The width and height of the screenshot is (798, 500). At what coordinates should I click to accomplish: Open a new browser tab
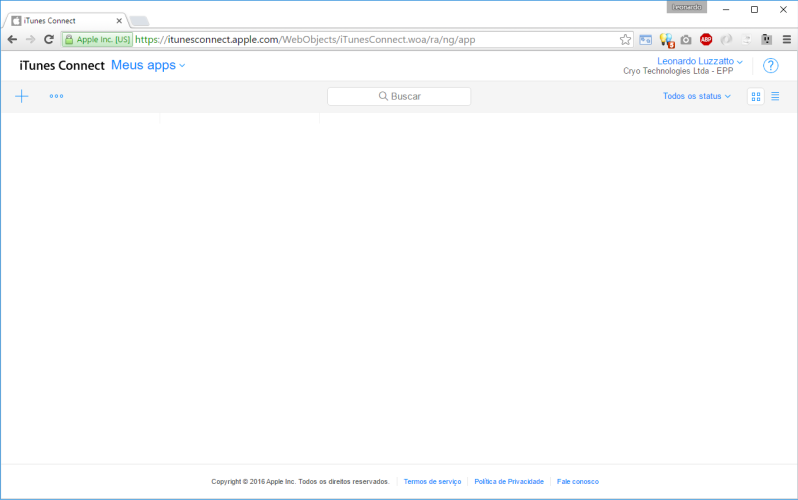pos(139,21)
